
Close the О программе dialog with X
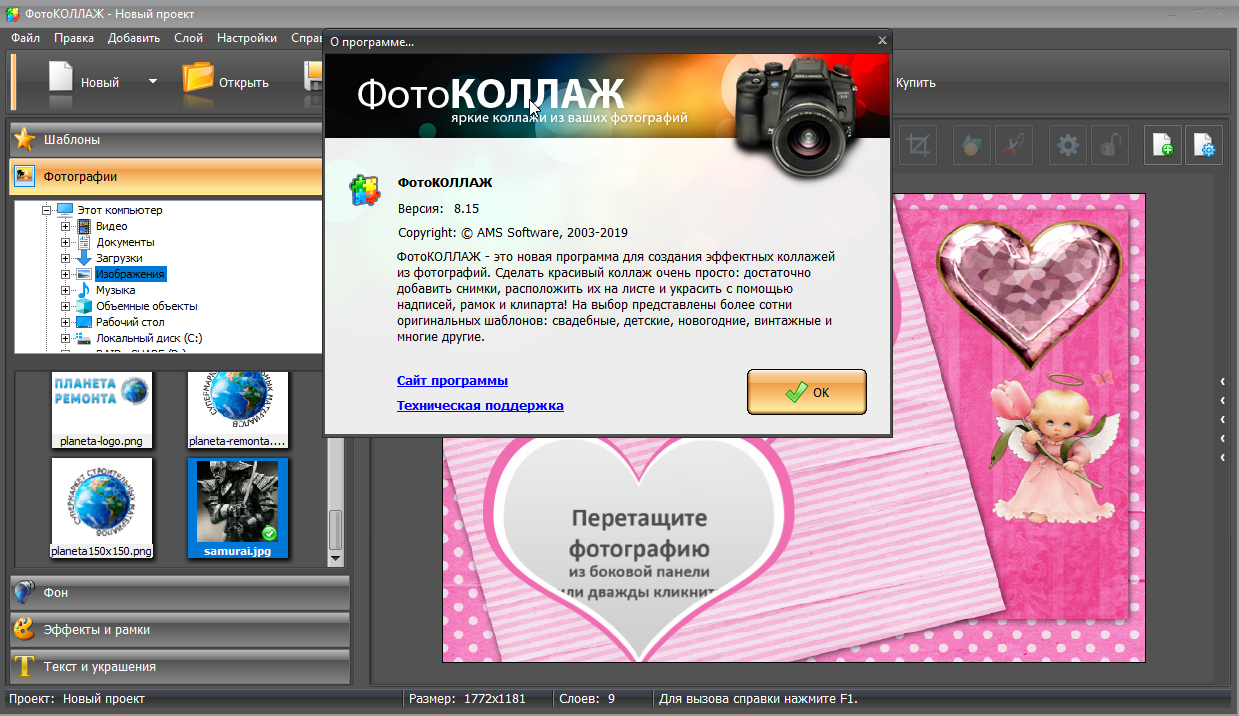(x=881, y=41)
